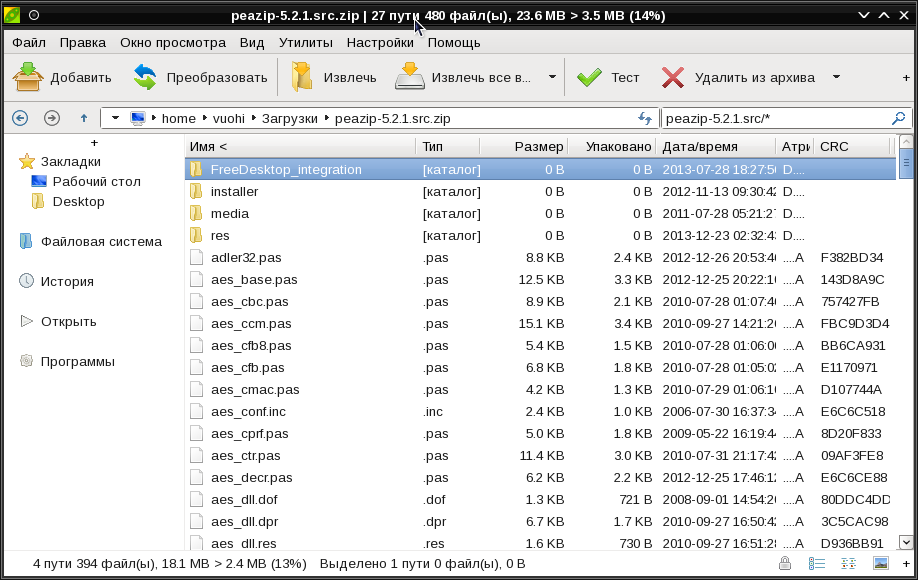Viewport: 918px width, 580px height.
Task: Select the res folder row
Action: (x=540, y=235)
